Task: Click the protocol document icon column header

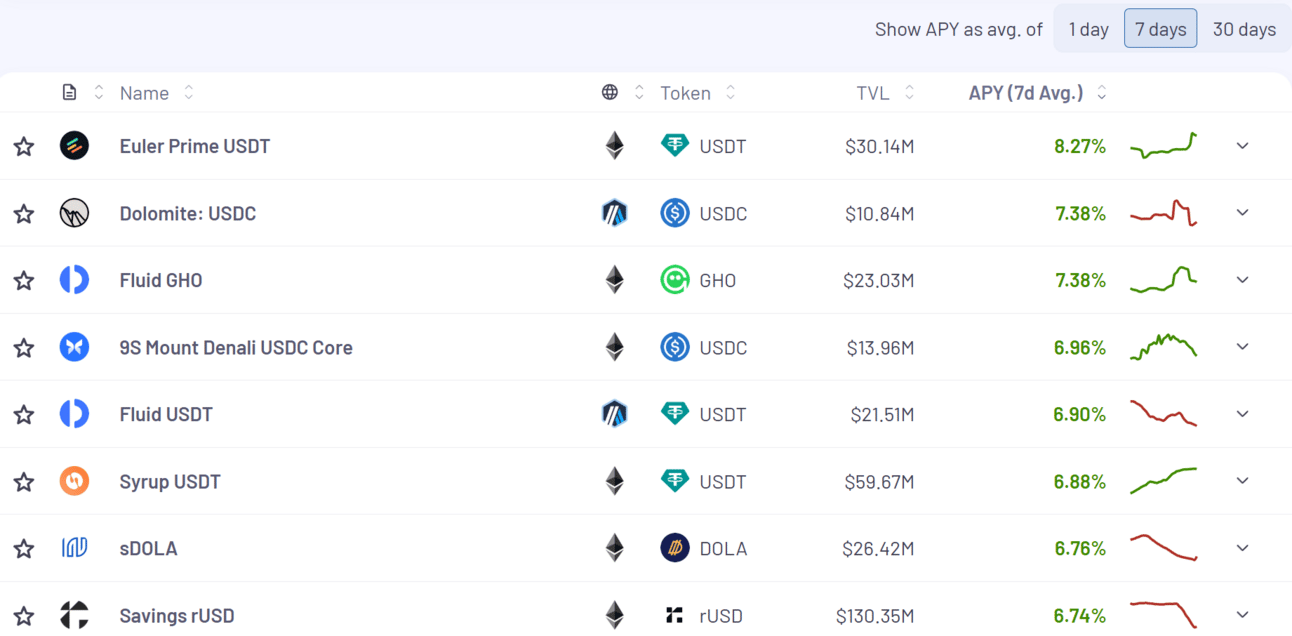Action: 69,93
